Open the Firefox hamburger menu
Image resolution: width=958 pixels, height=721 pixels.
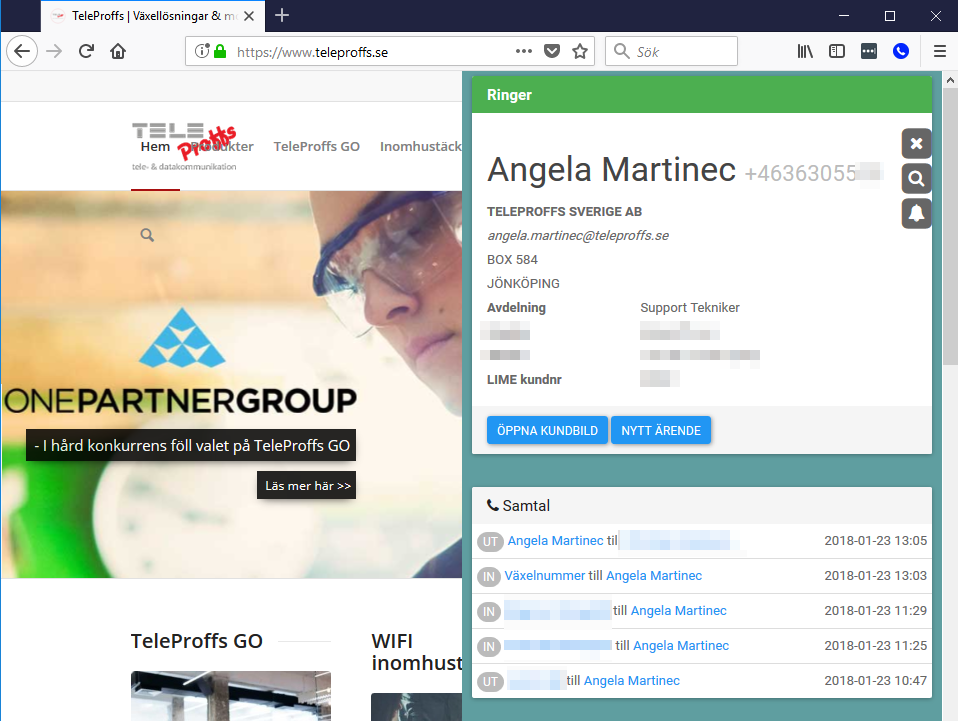940,51
